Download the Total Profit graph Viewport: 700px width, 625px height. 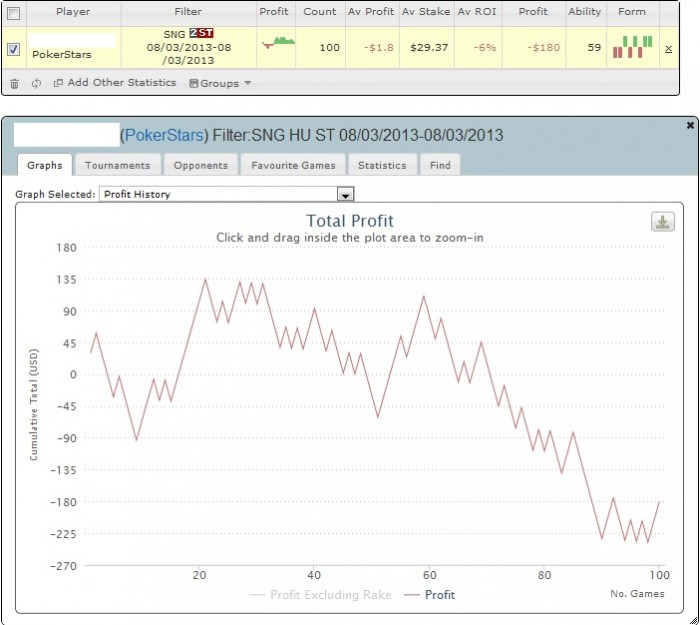pyautogui.click(x=662, y=222)
